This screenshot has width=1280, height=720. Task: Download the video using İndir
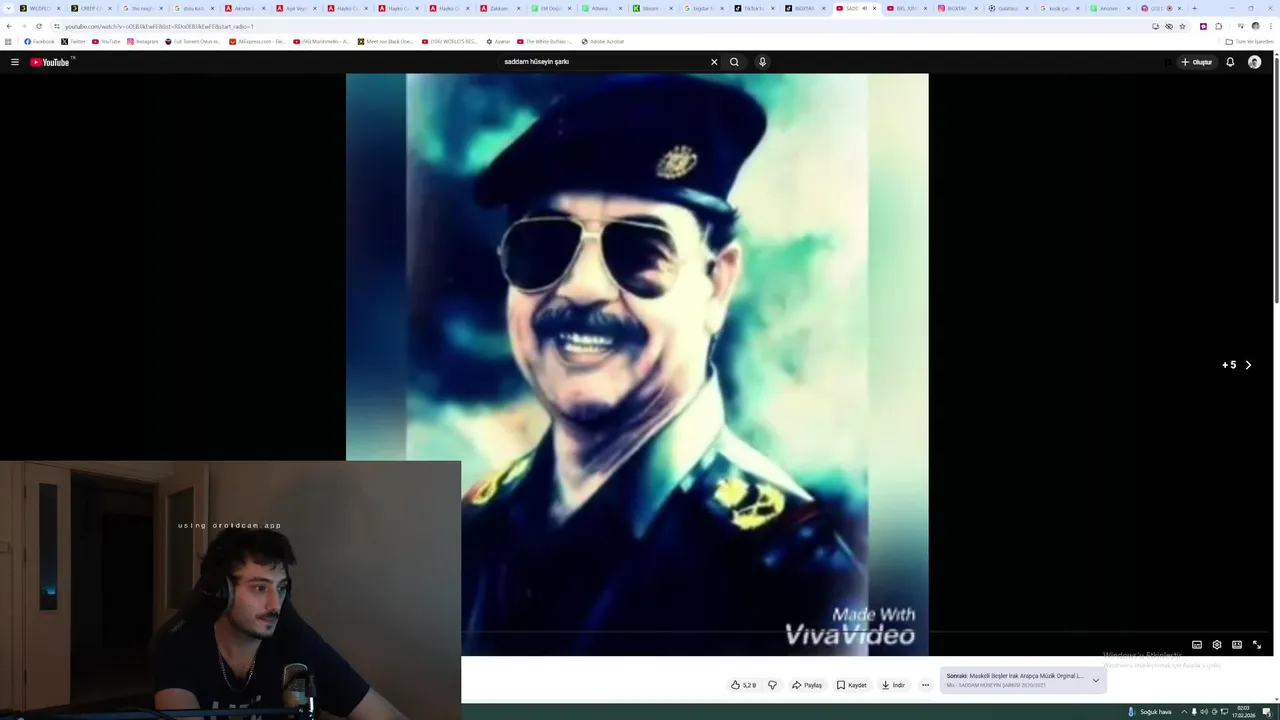893,685
